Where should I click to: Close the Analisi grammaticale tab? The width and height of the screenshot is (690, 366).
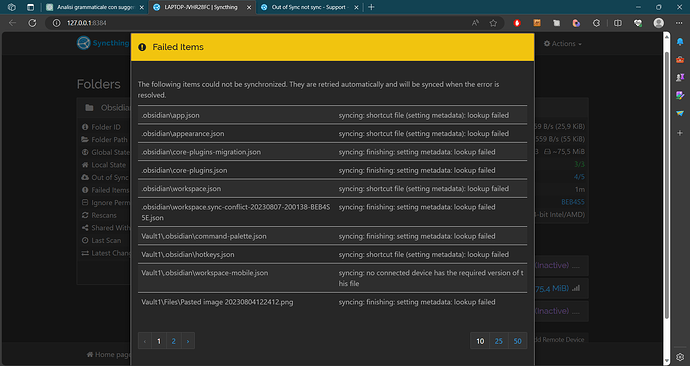pos(142,7)
